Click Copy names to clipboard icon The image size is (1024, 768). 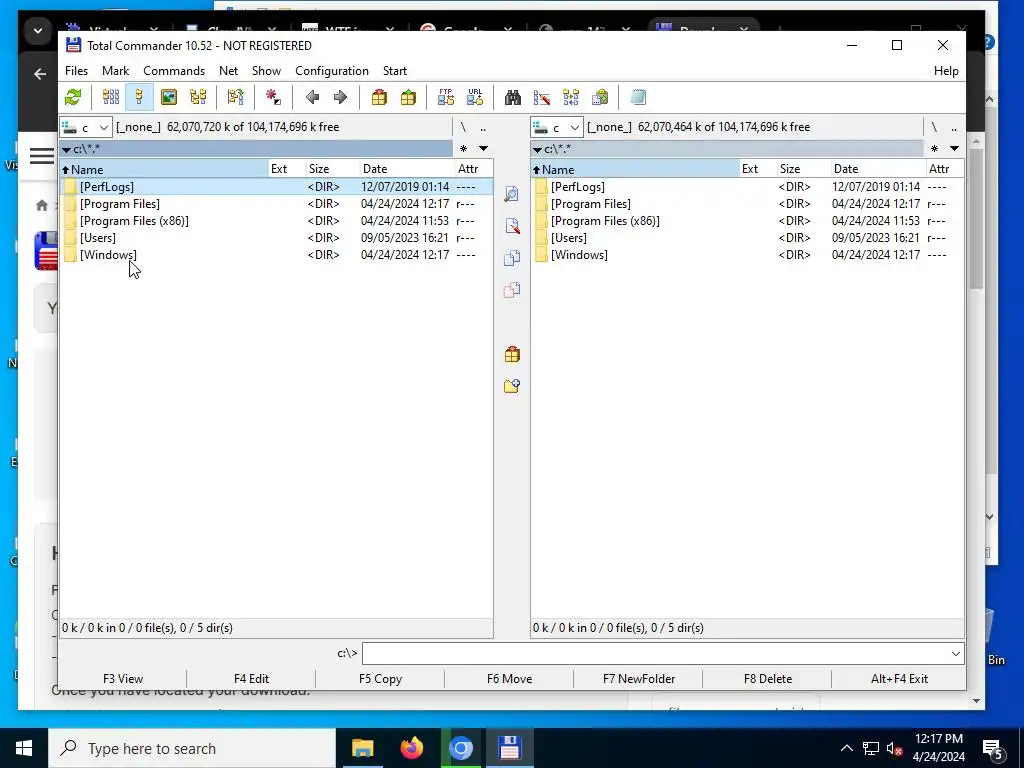(x=600, y=97)
